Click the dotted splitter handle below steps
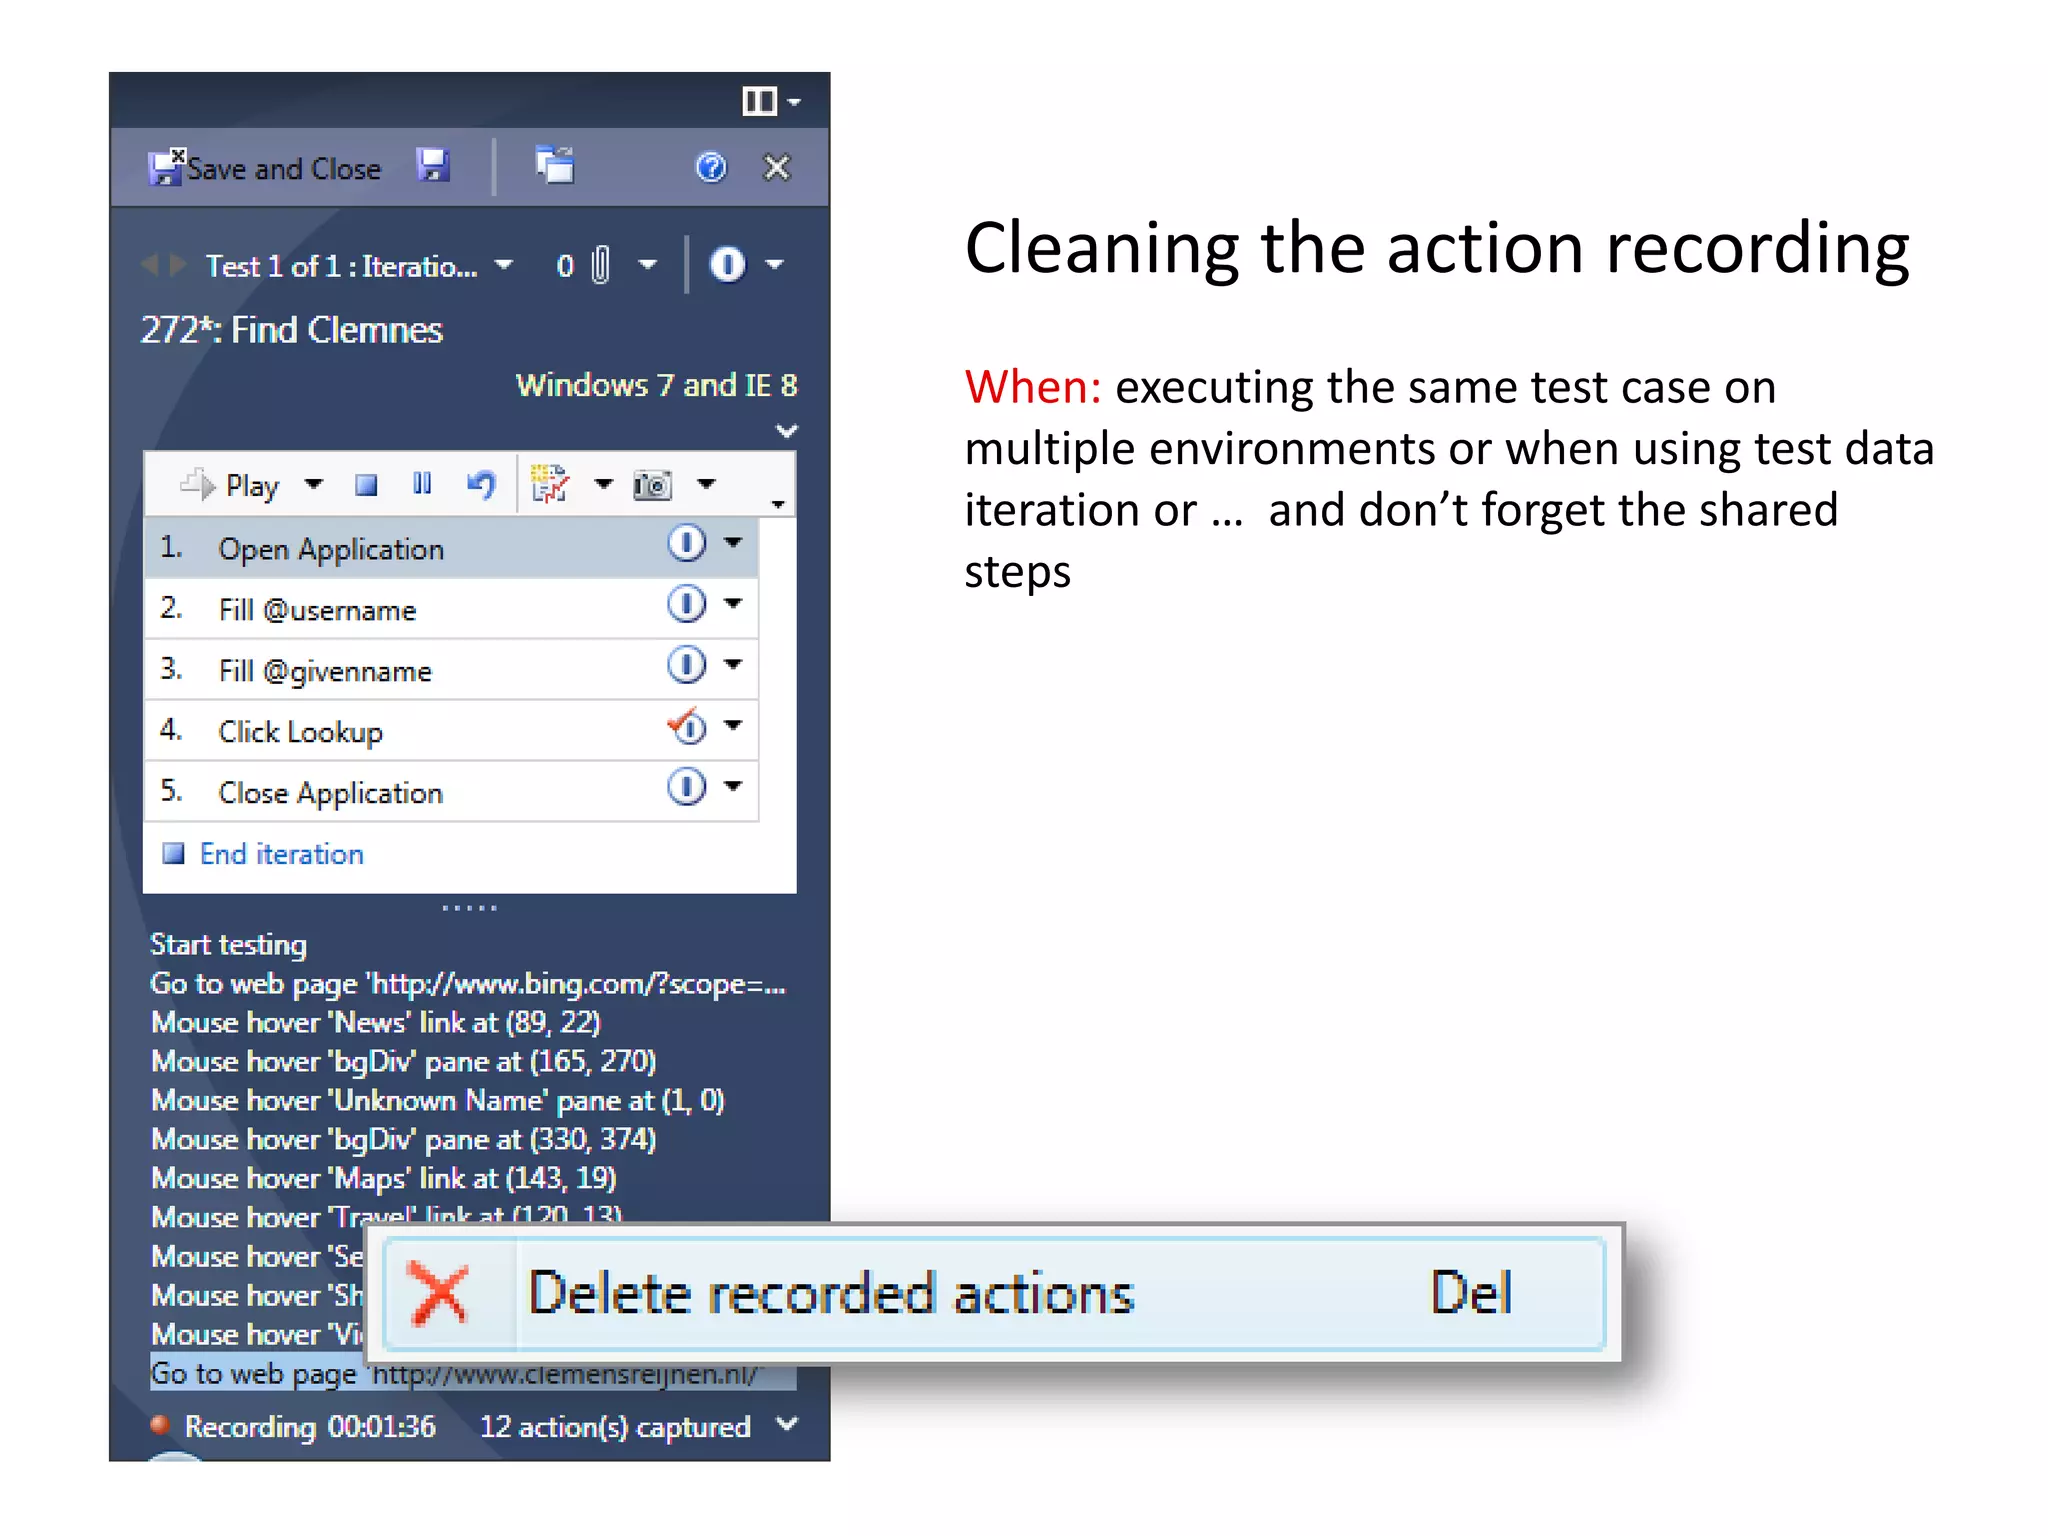This screenshot has width=2048, height=1536. pos(469,908)
